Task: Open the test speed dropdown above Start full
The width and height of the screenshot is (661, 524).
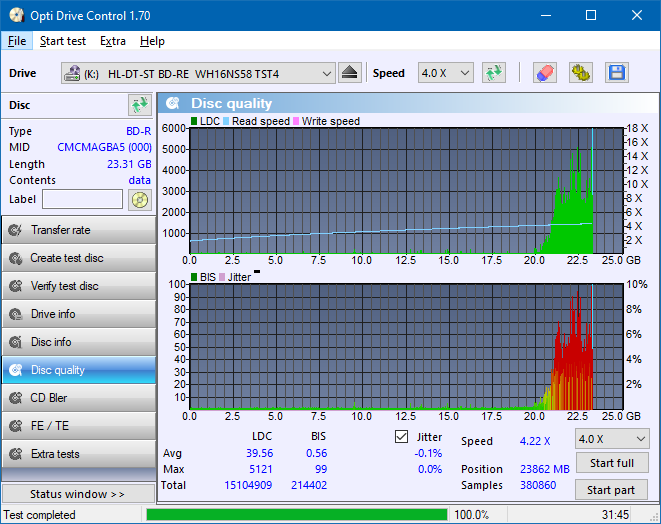Action: pos(612,439)
